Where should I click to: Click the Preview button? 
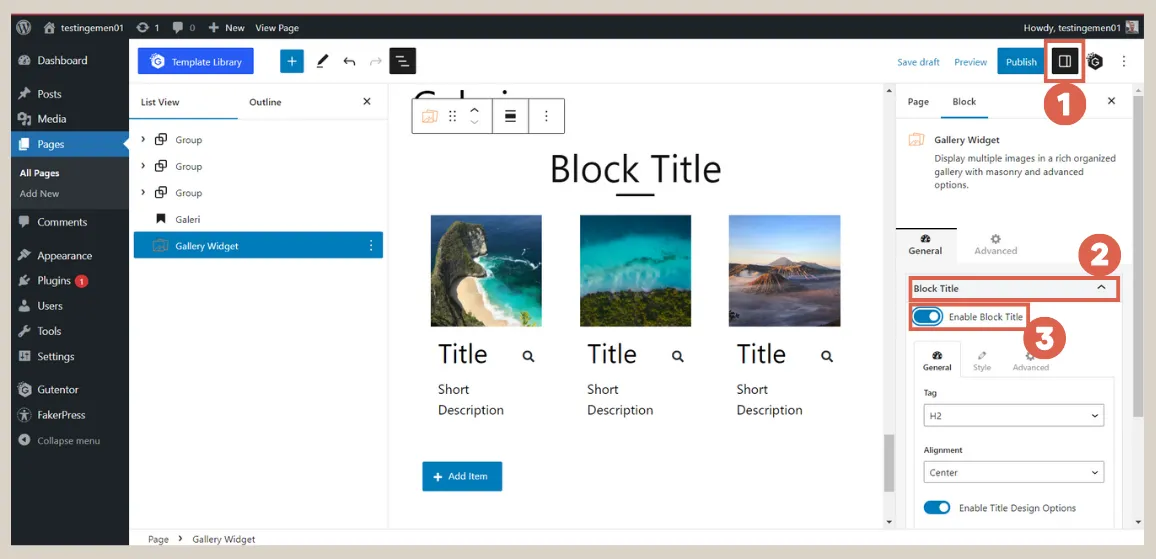(970, 62)
